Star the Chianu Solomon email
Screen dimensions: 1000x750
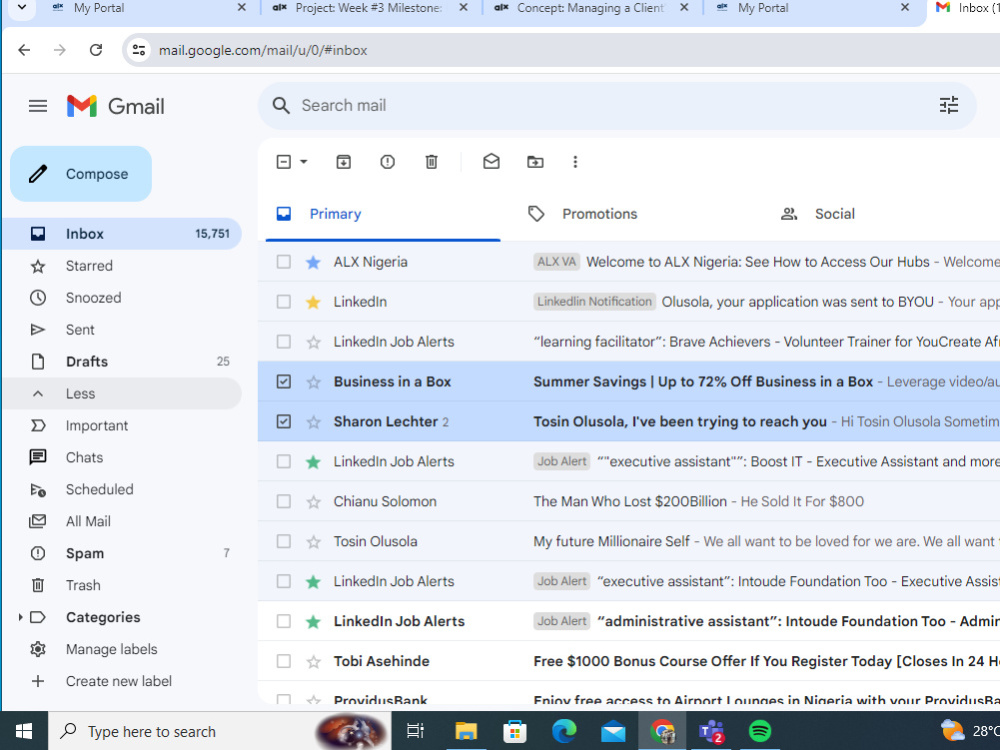pos(313,502)
